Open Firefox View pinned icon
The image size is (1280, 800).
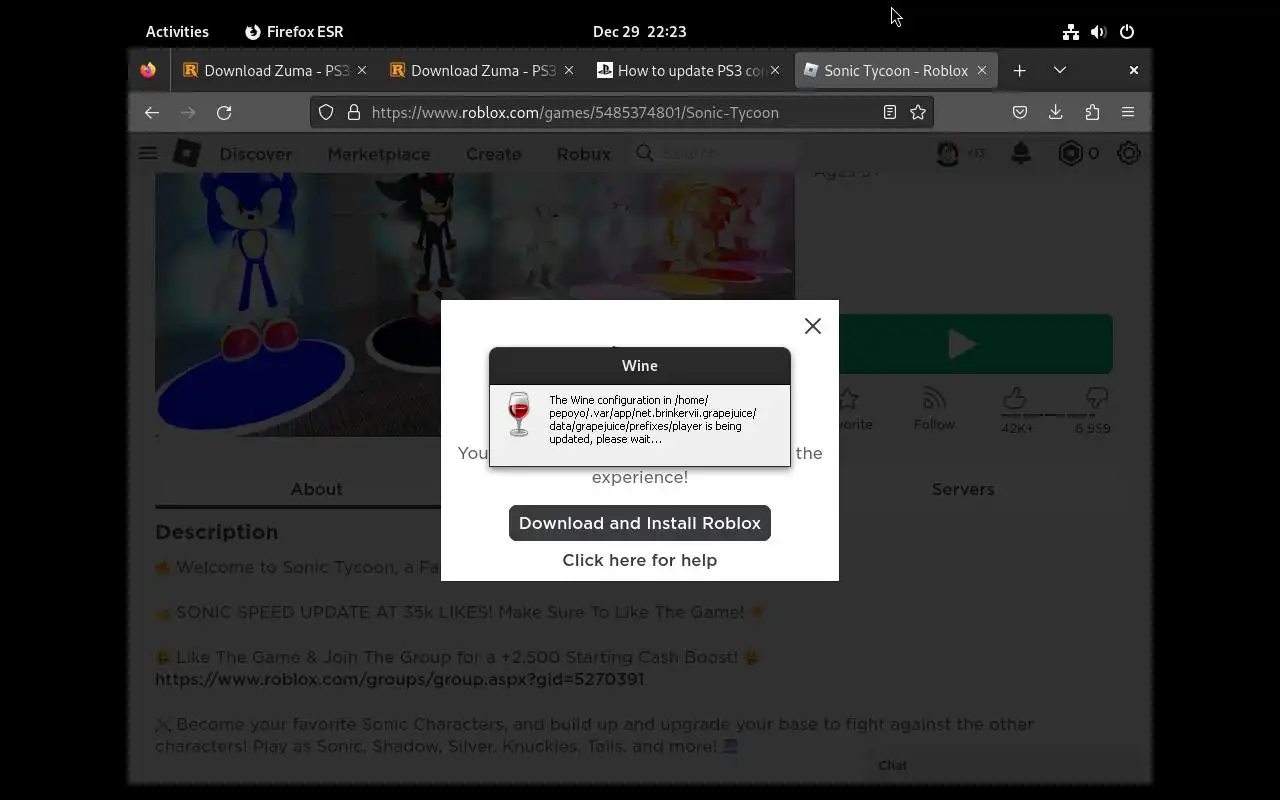click(x=148, y=70)
